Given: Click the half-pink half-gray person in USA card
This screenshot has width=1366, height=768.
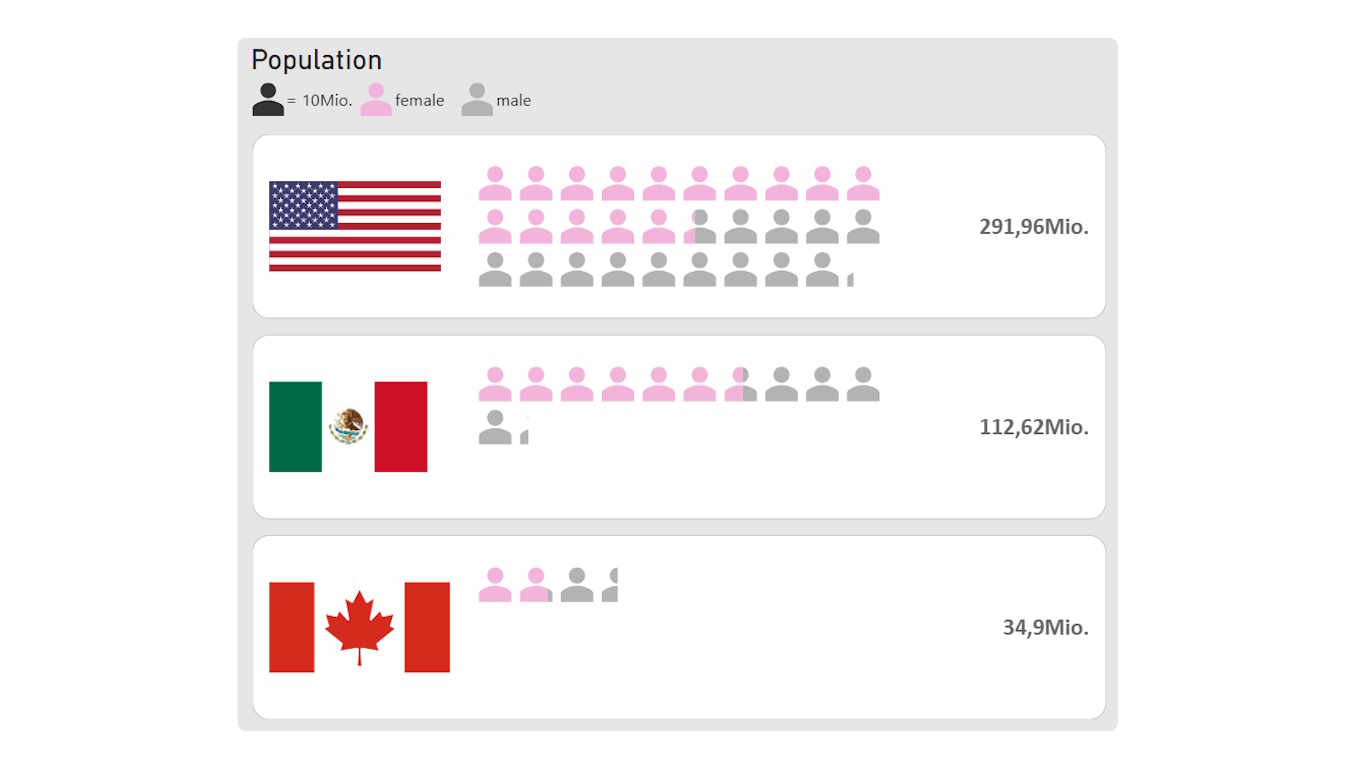Looking at the screenshot, I should point(699,227).
